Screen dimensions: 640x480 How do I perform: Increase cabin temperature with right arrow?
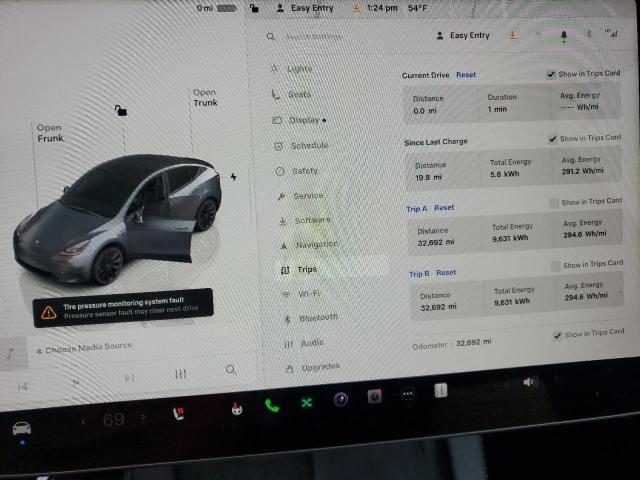point(143,417)
